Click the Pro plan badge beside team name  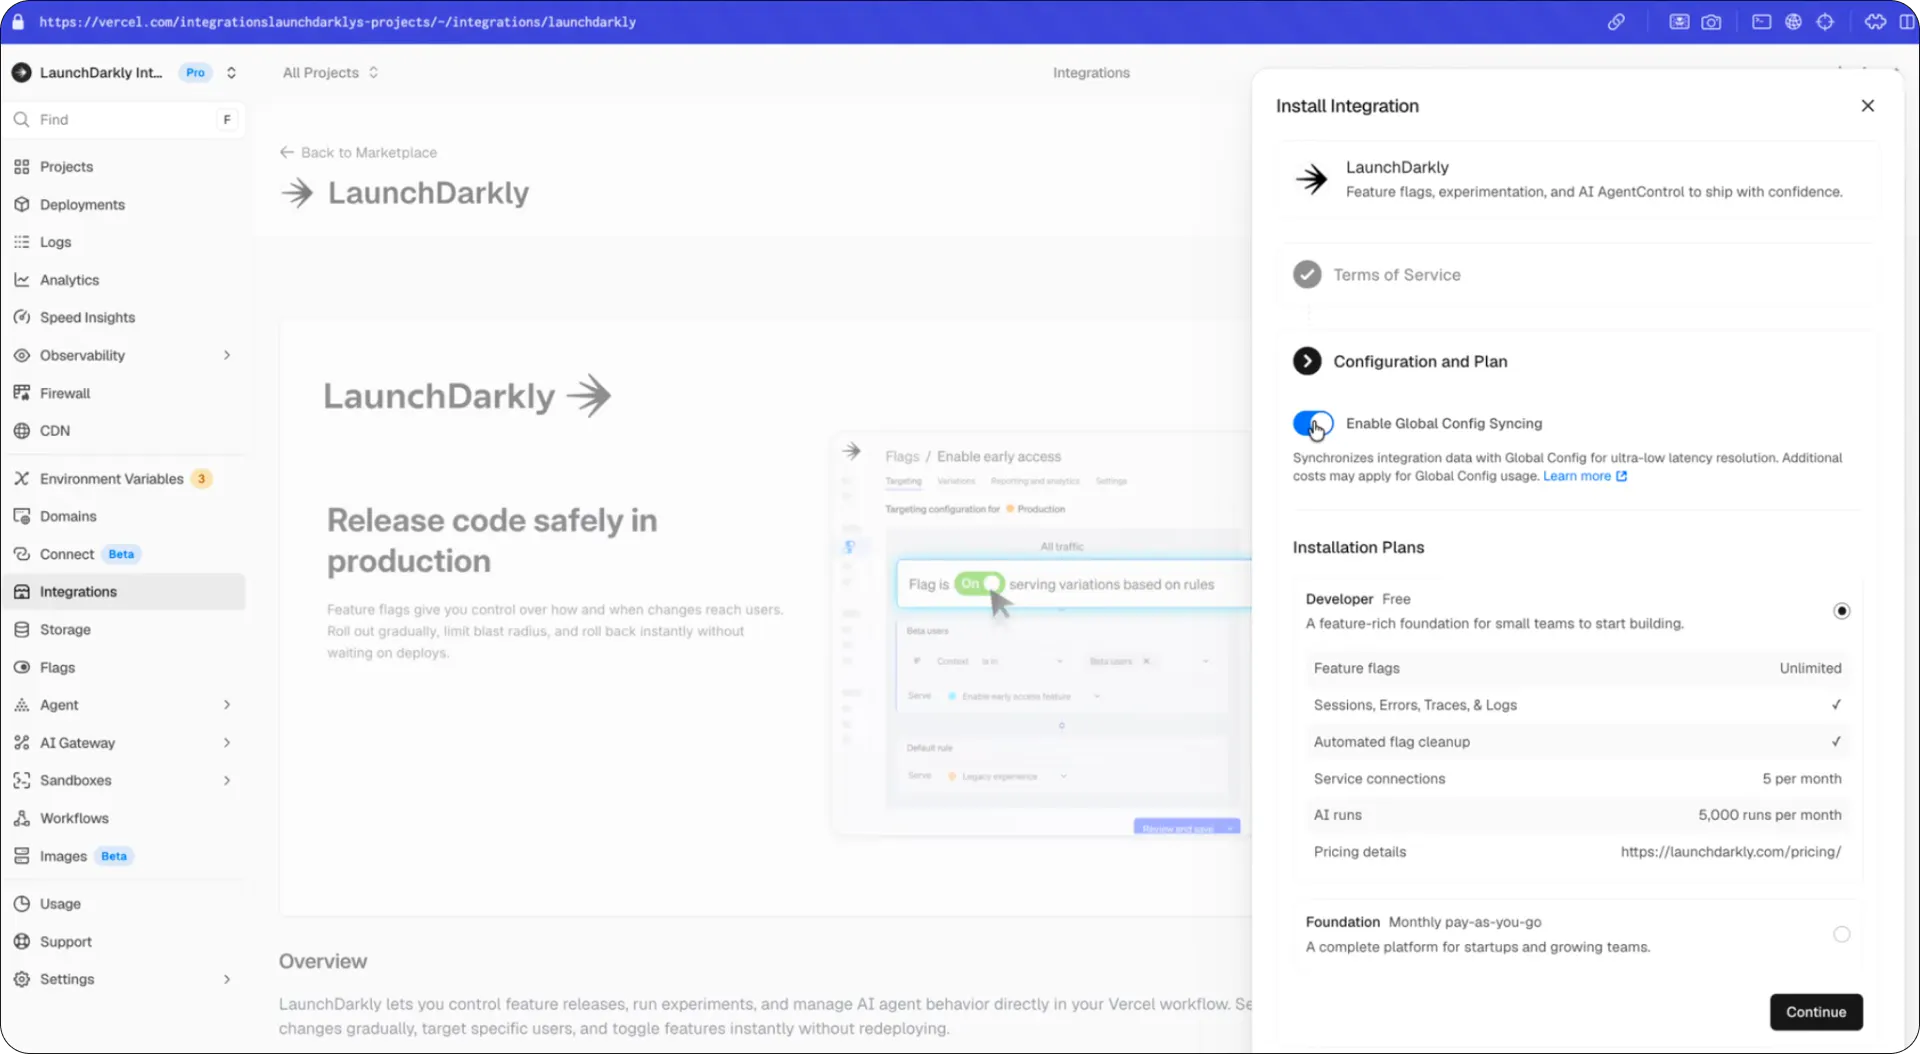coord(195,73)
